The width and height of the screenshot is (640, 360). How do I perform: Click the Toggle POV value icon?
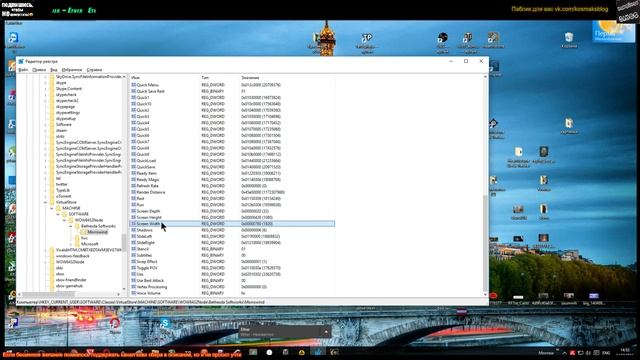pos(133,268)
